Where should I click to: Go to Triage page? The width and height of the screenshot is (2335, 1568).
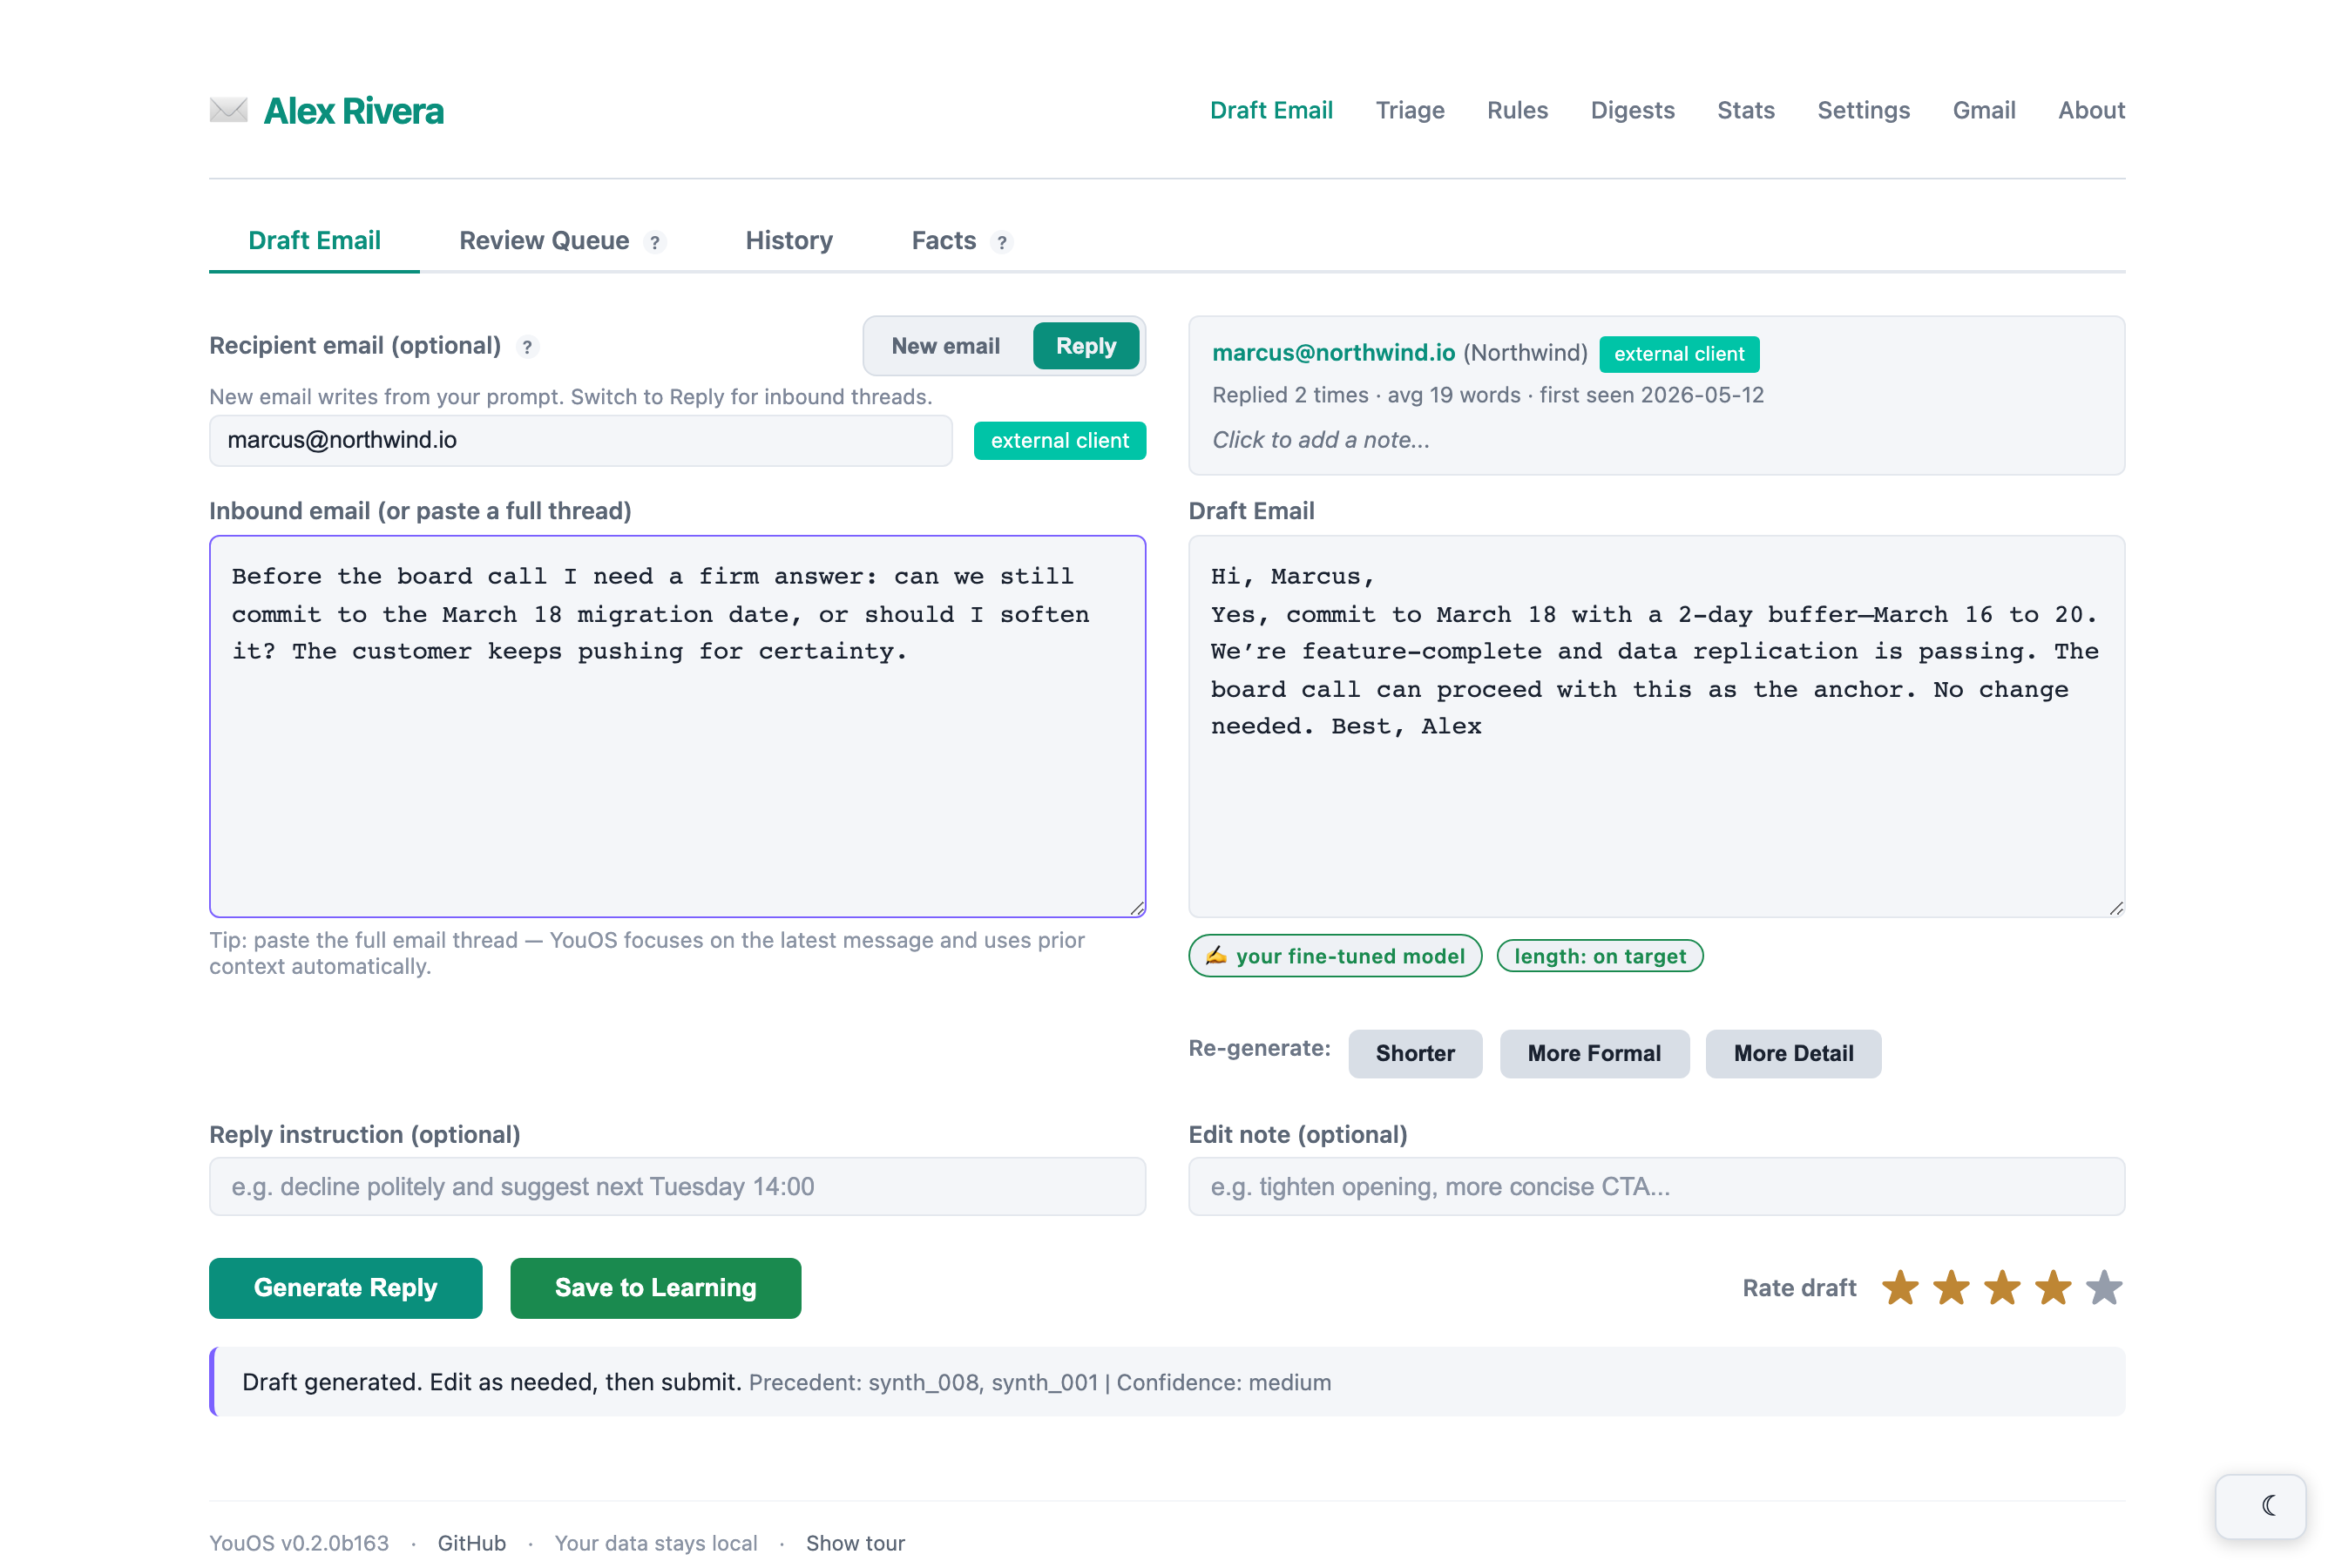pos(1409,110)
